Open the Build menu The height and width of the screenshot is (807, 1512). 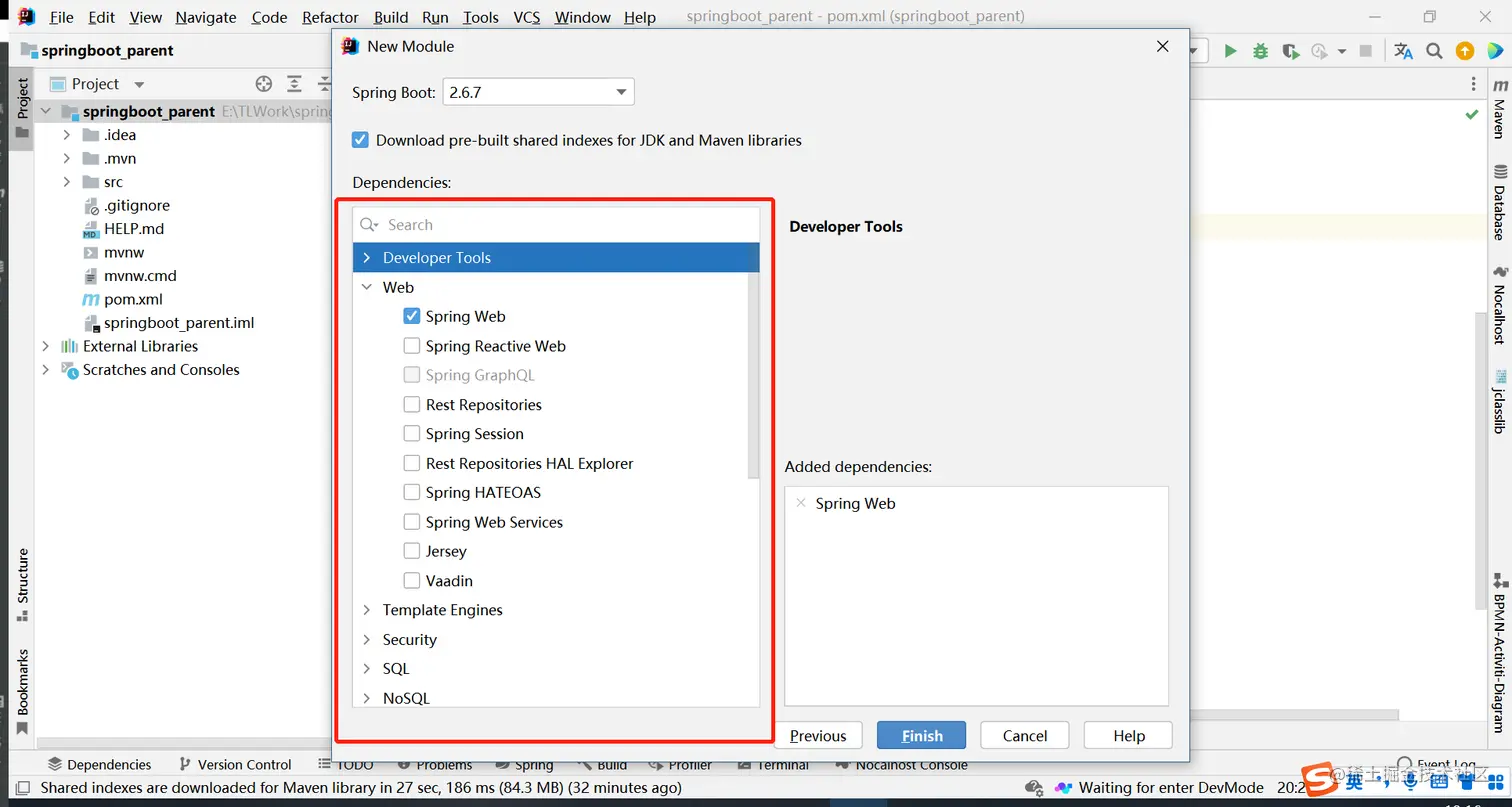(391, 17)
